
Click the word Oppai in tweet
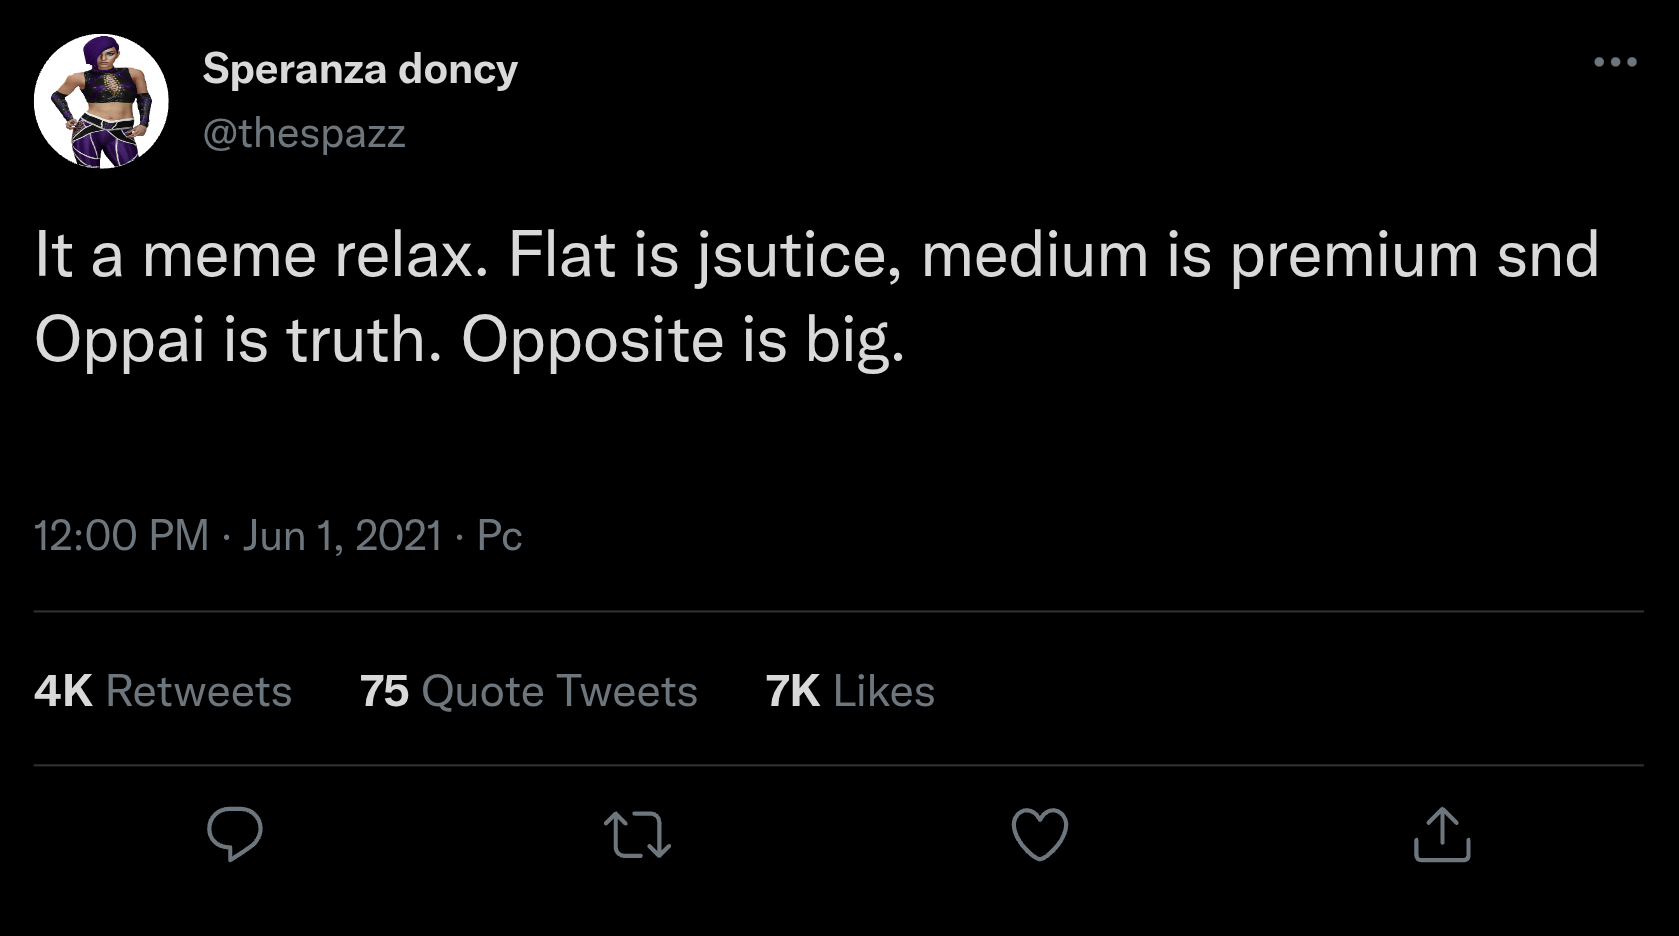[121, 341]
